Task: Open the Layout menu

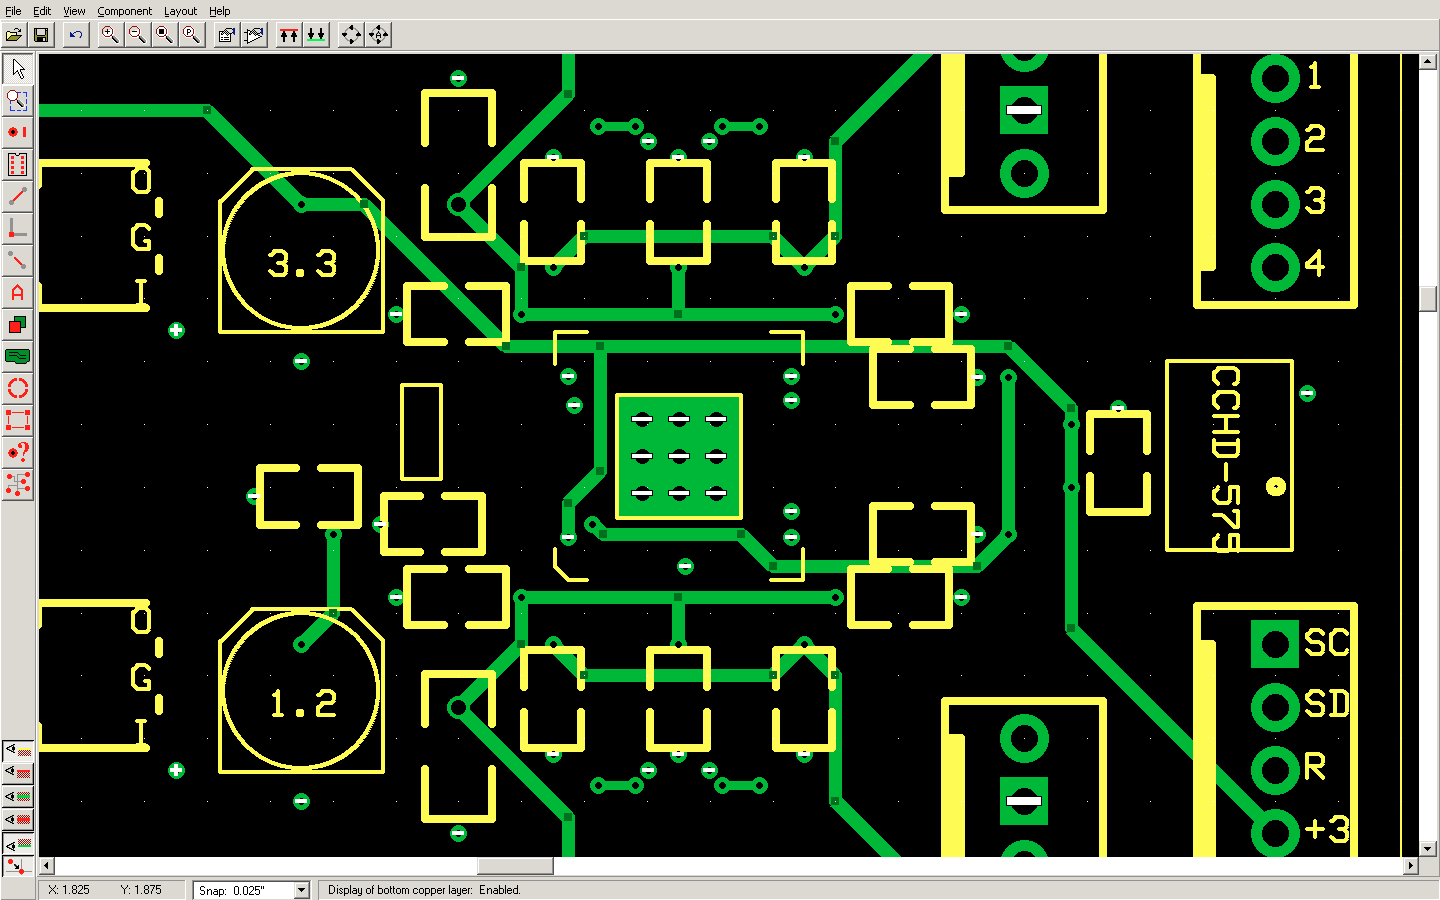Action: [181, 11]
